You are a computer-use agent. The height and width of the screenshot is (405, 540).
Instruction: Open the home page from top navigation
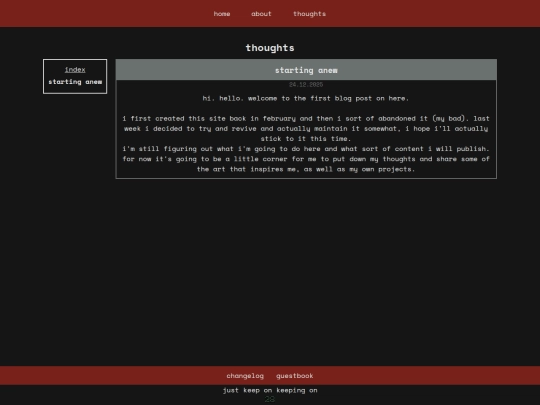222,14
